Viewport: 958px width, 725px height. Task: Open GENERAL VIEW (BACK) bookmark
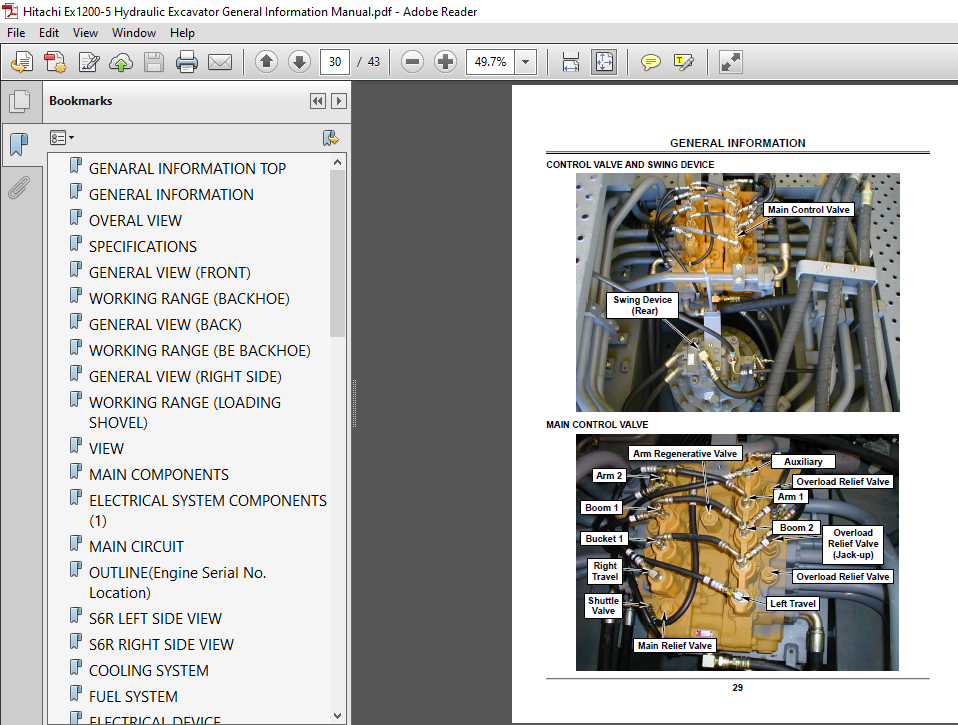point(165,325)
